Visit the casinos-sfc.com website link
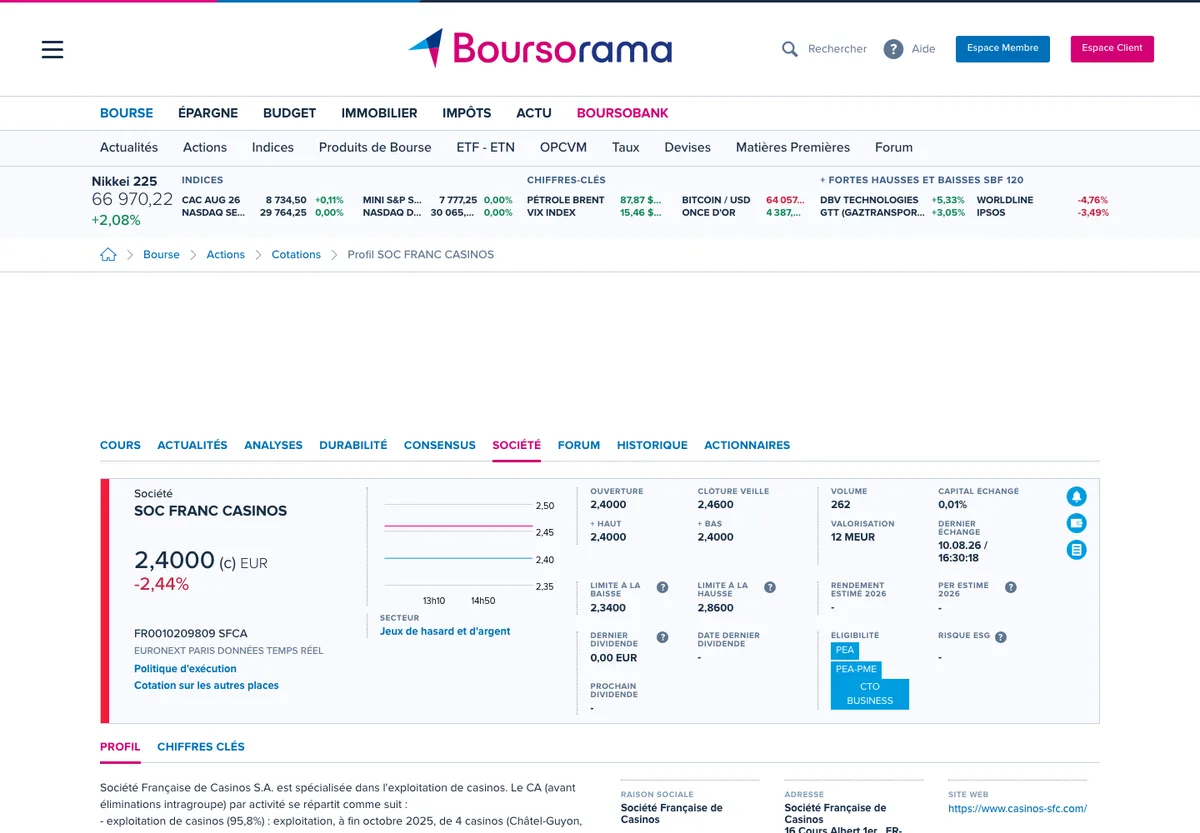Screen dimensions: 1200x833 pyautogui.click(x=1017, y=809)
